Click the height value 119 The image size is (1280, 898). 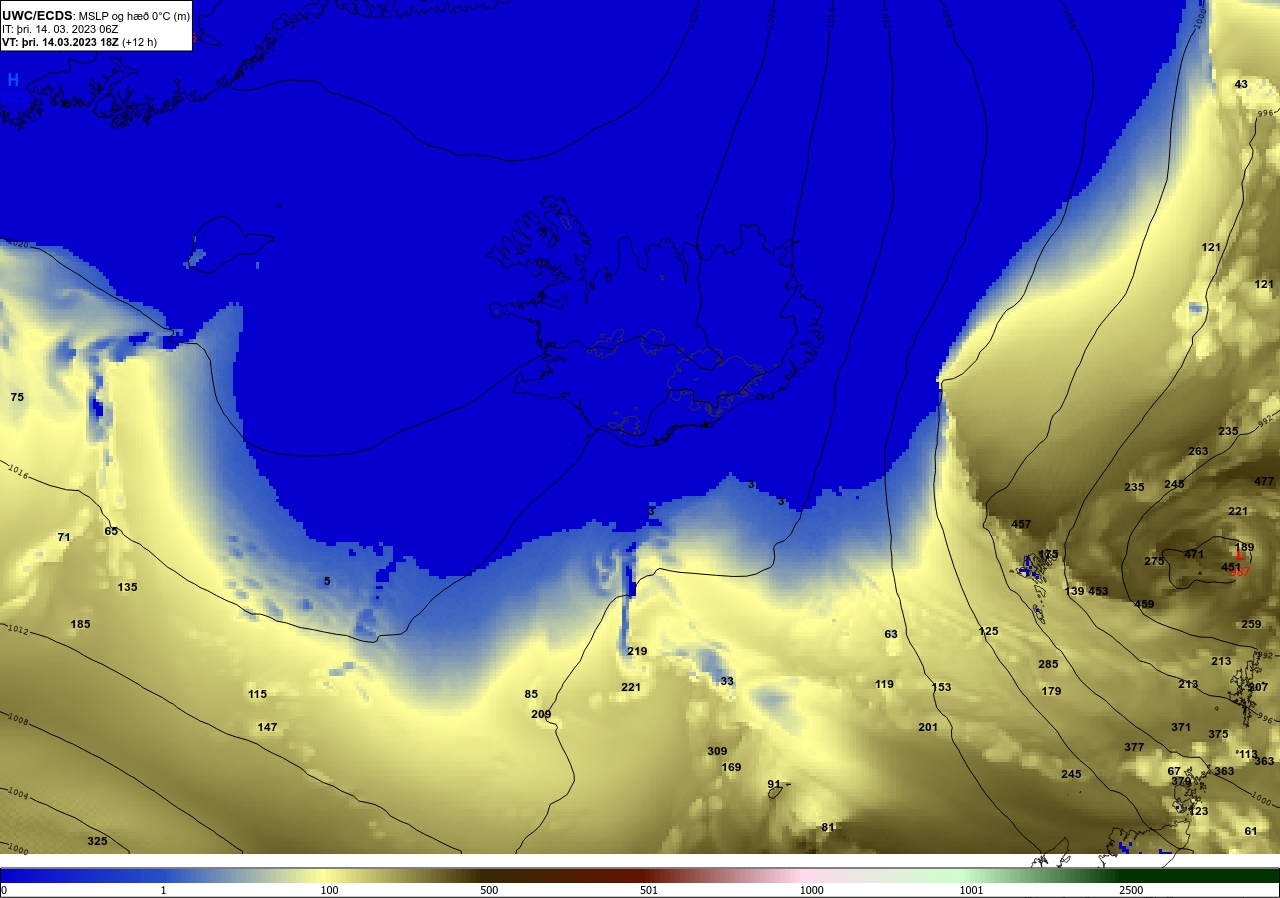click(884, 684)
